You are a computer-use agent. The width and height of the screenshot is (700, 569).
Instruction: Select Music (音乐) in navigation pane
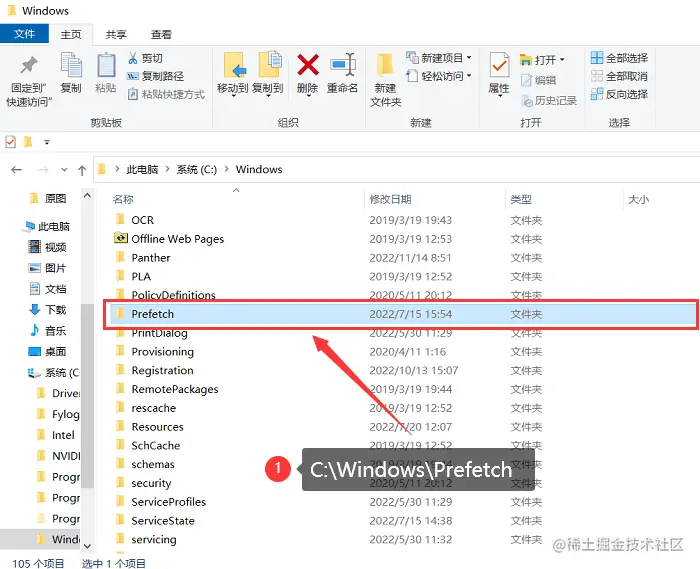[47, 331]
